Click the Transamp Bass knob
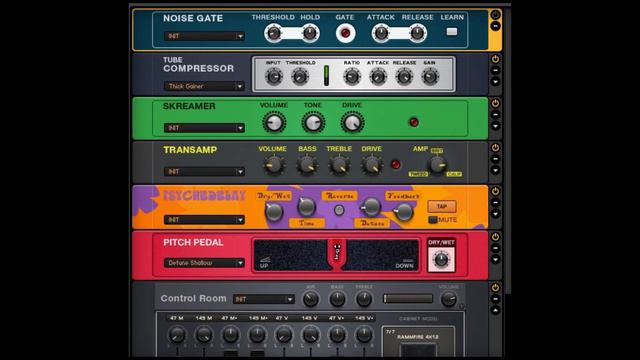This screenshot has height=360, width=640. (x=307, y=165)
